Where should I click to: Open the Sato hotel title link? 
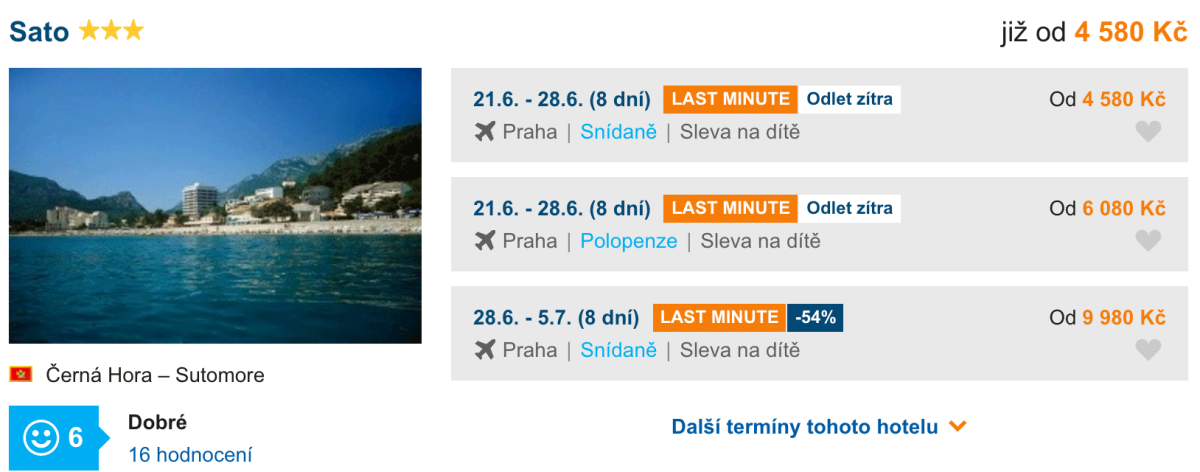tap(39, 31)
